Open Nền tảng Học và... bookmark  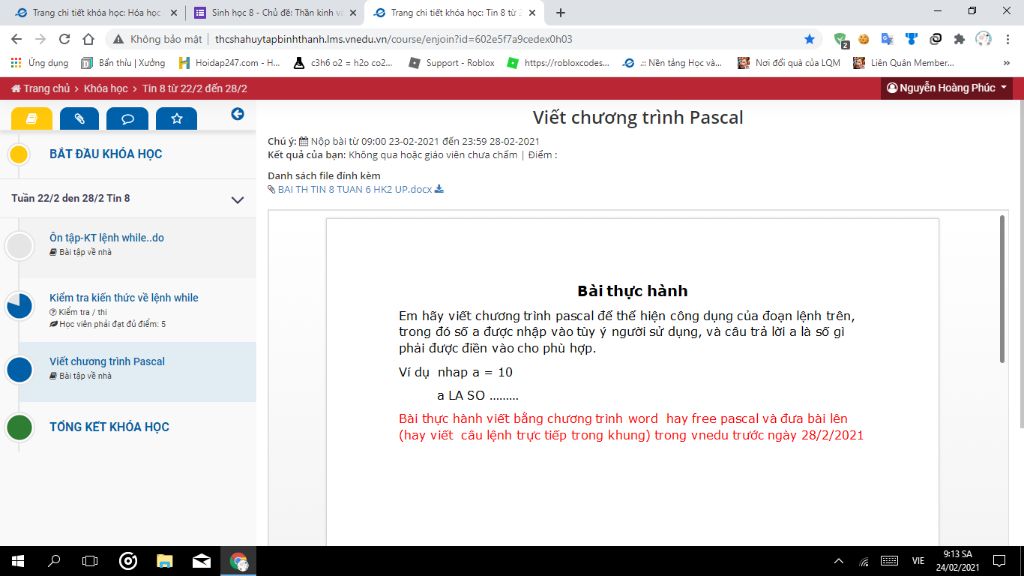coord(672,63)
